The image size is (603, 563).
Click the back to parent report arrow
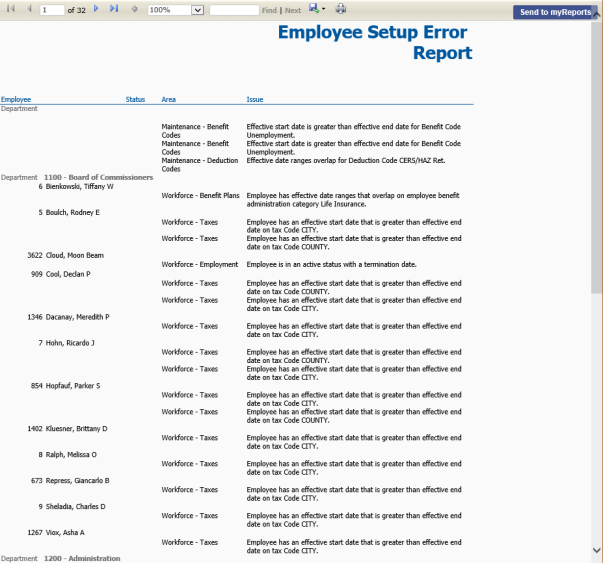pyautogui.click(x=134, y=9)
